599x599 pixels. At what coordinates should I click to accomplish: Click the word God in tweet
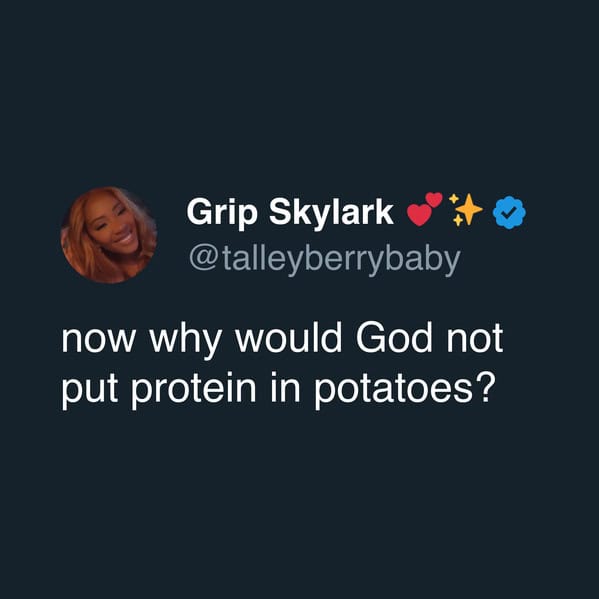tap(394, 338)
